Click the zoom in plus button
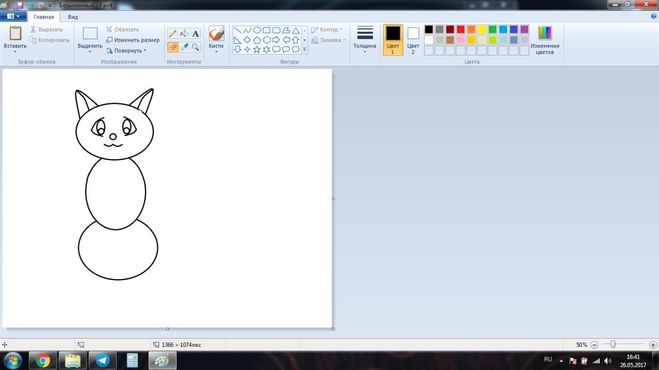Screen dimensions: 659x370 [x=653, y=345]
